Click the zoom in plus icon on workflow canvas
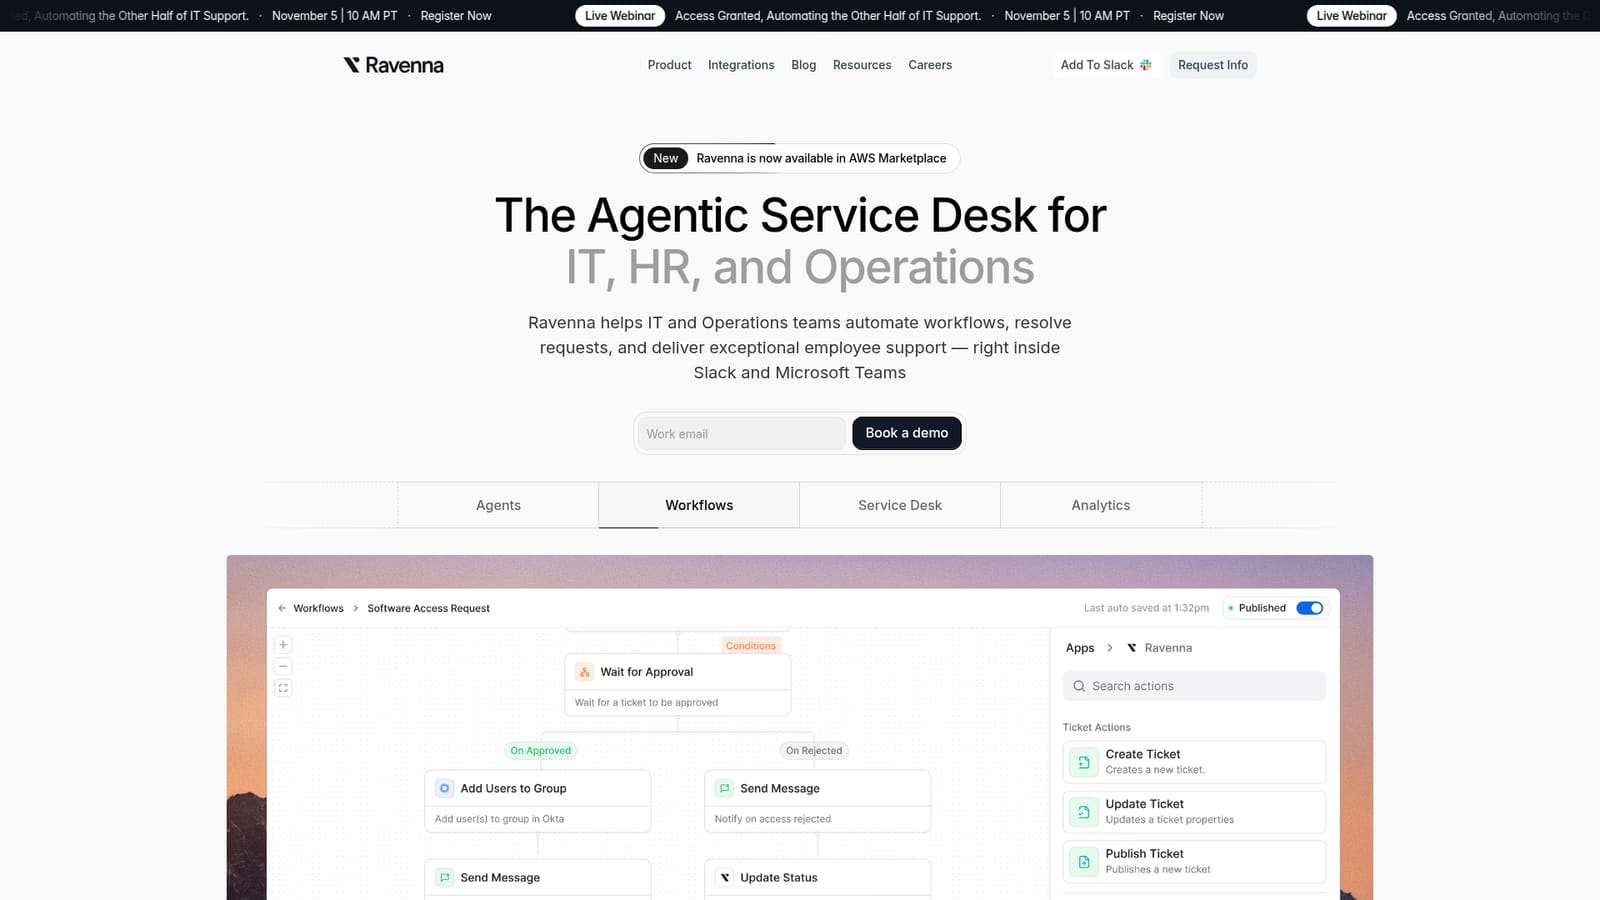 [x=283, y=645]
